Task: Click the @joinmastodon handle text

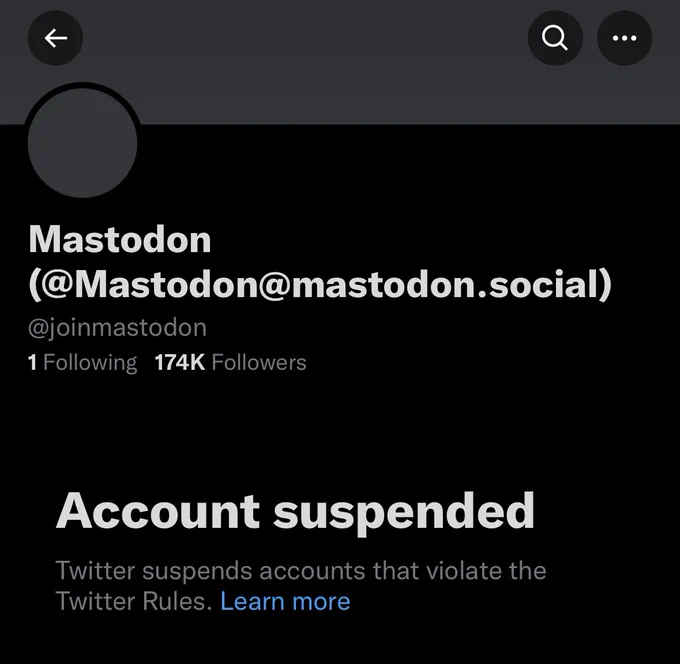Action: (117, 328)
